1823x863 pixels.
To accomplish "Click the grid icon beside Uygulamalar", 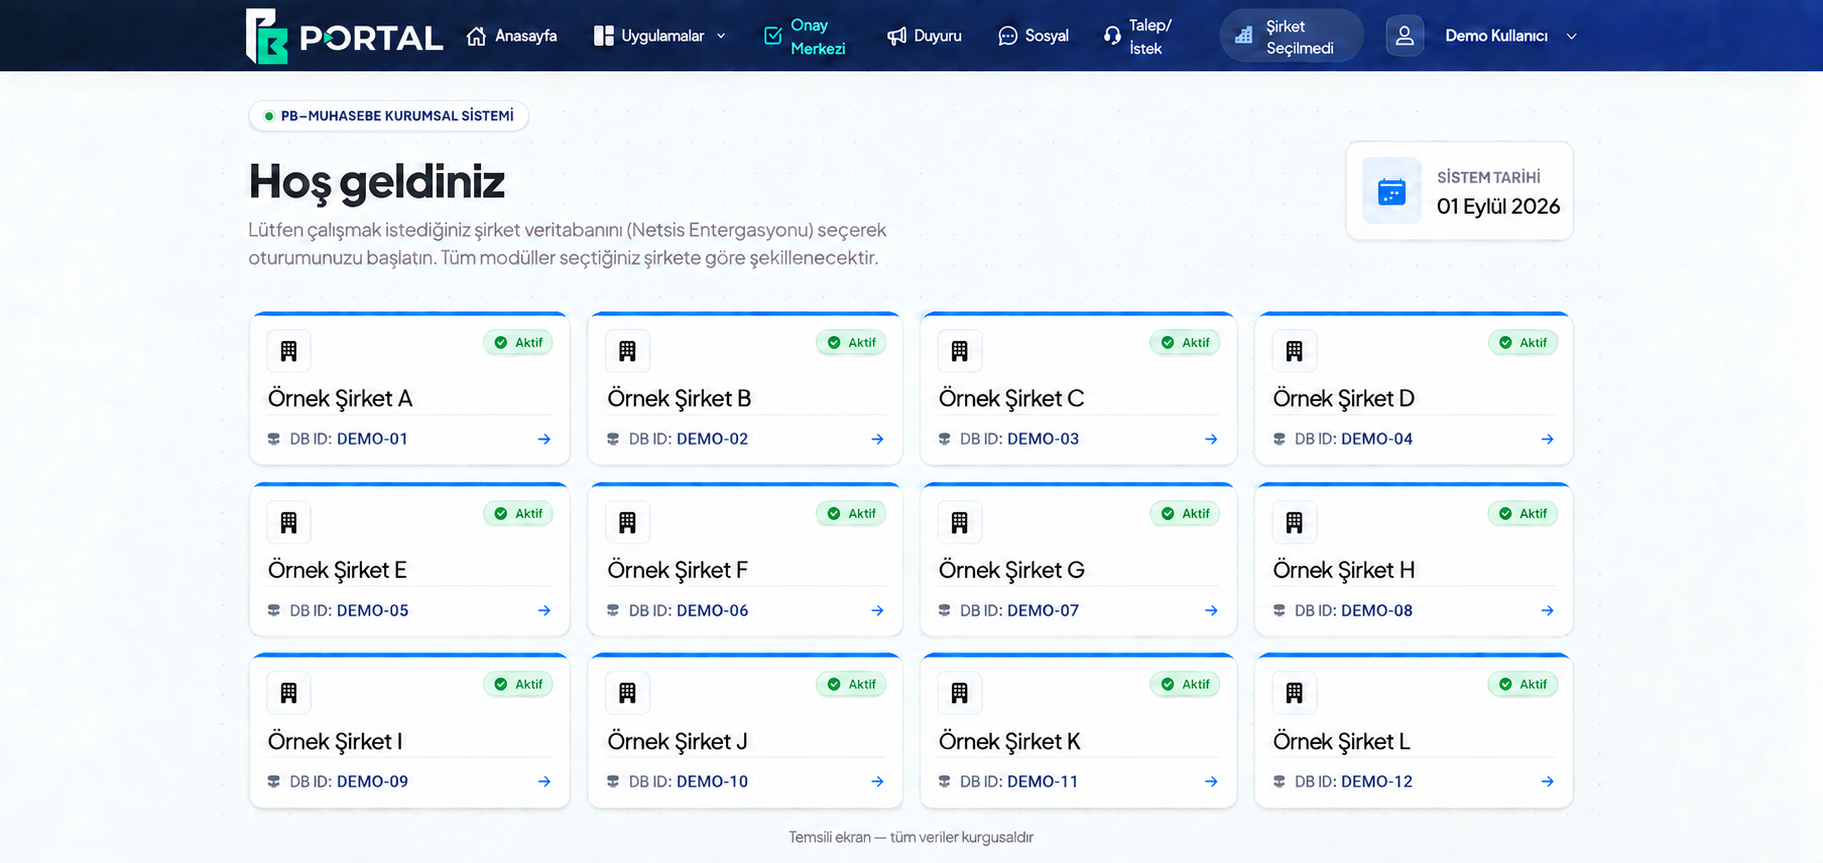I will [x=603, y=36].
